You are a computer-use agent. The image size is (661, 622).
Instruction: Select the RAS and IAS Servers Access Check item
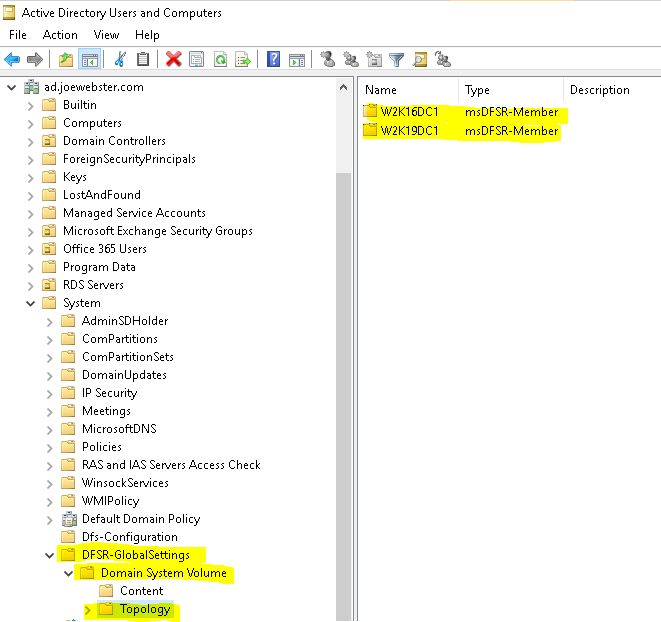[171, 465]
